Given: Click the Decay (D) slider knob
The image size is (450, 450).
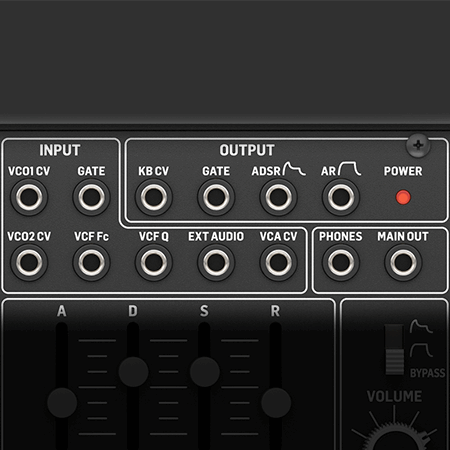Looking at the screenshot, I should [x=133, y=372].
